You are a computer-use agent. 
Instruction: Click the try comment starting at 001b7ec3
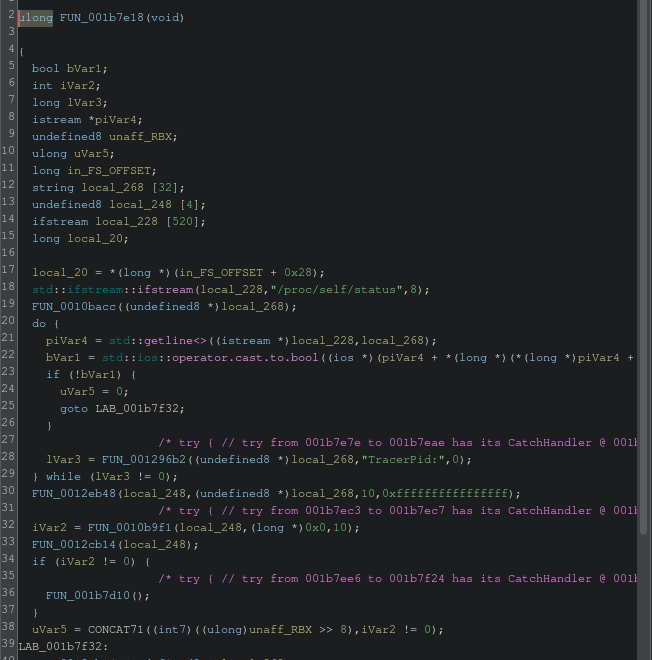point(397,511)
